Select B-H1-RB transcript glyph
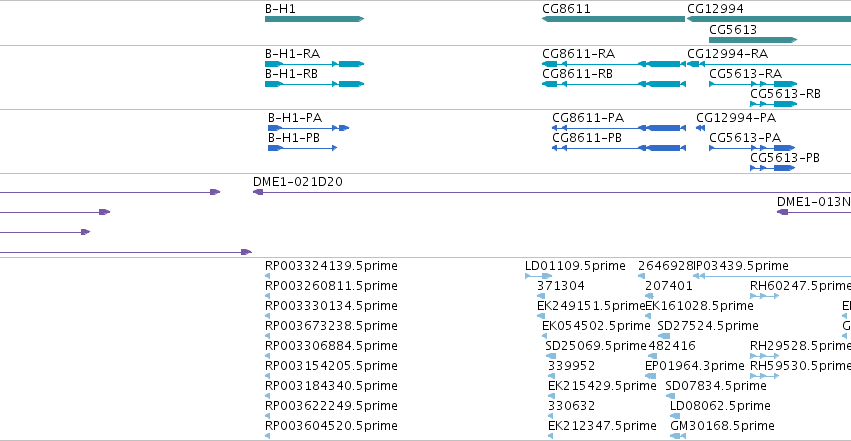 pos(314,84)
